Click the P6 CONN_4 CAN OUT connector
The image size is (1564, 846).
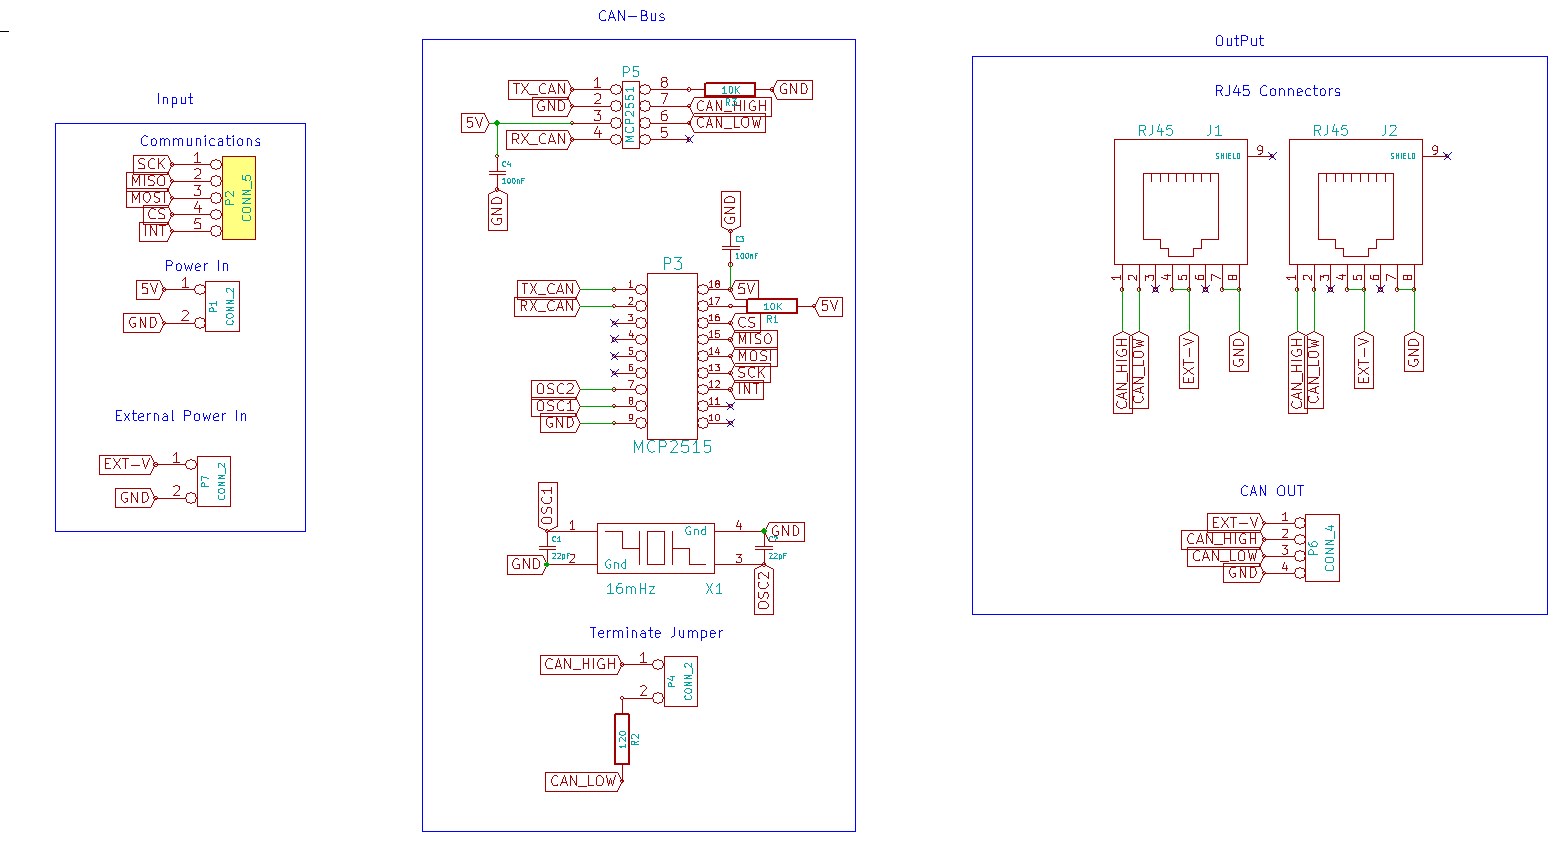(x=1322, y=548)
